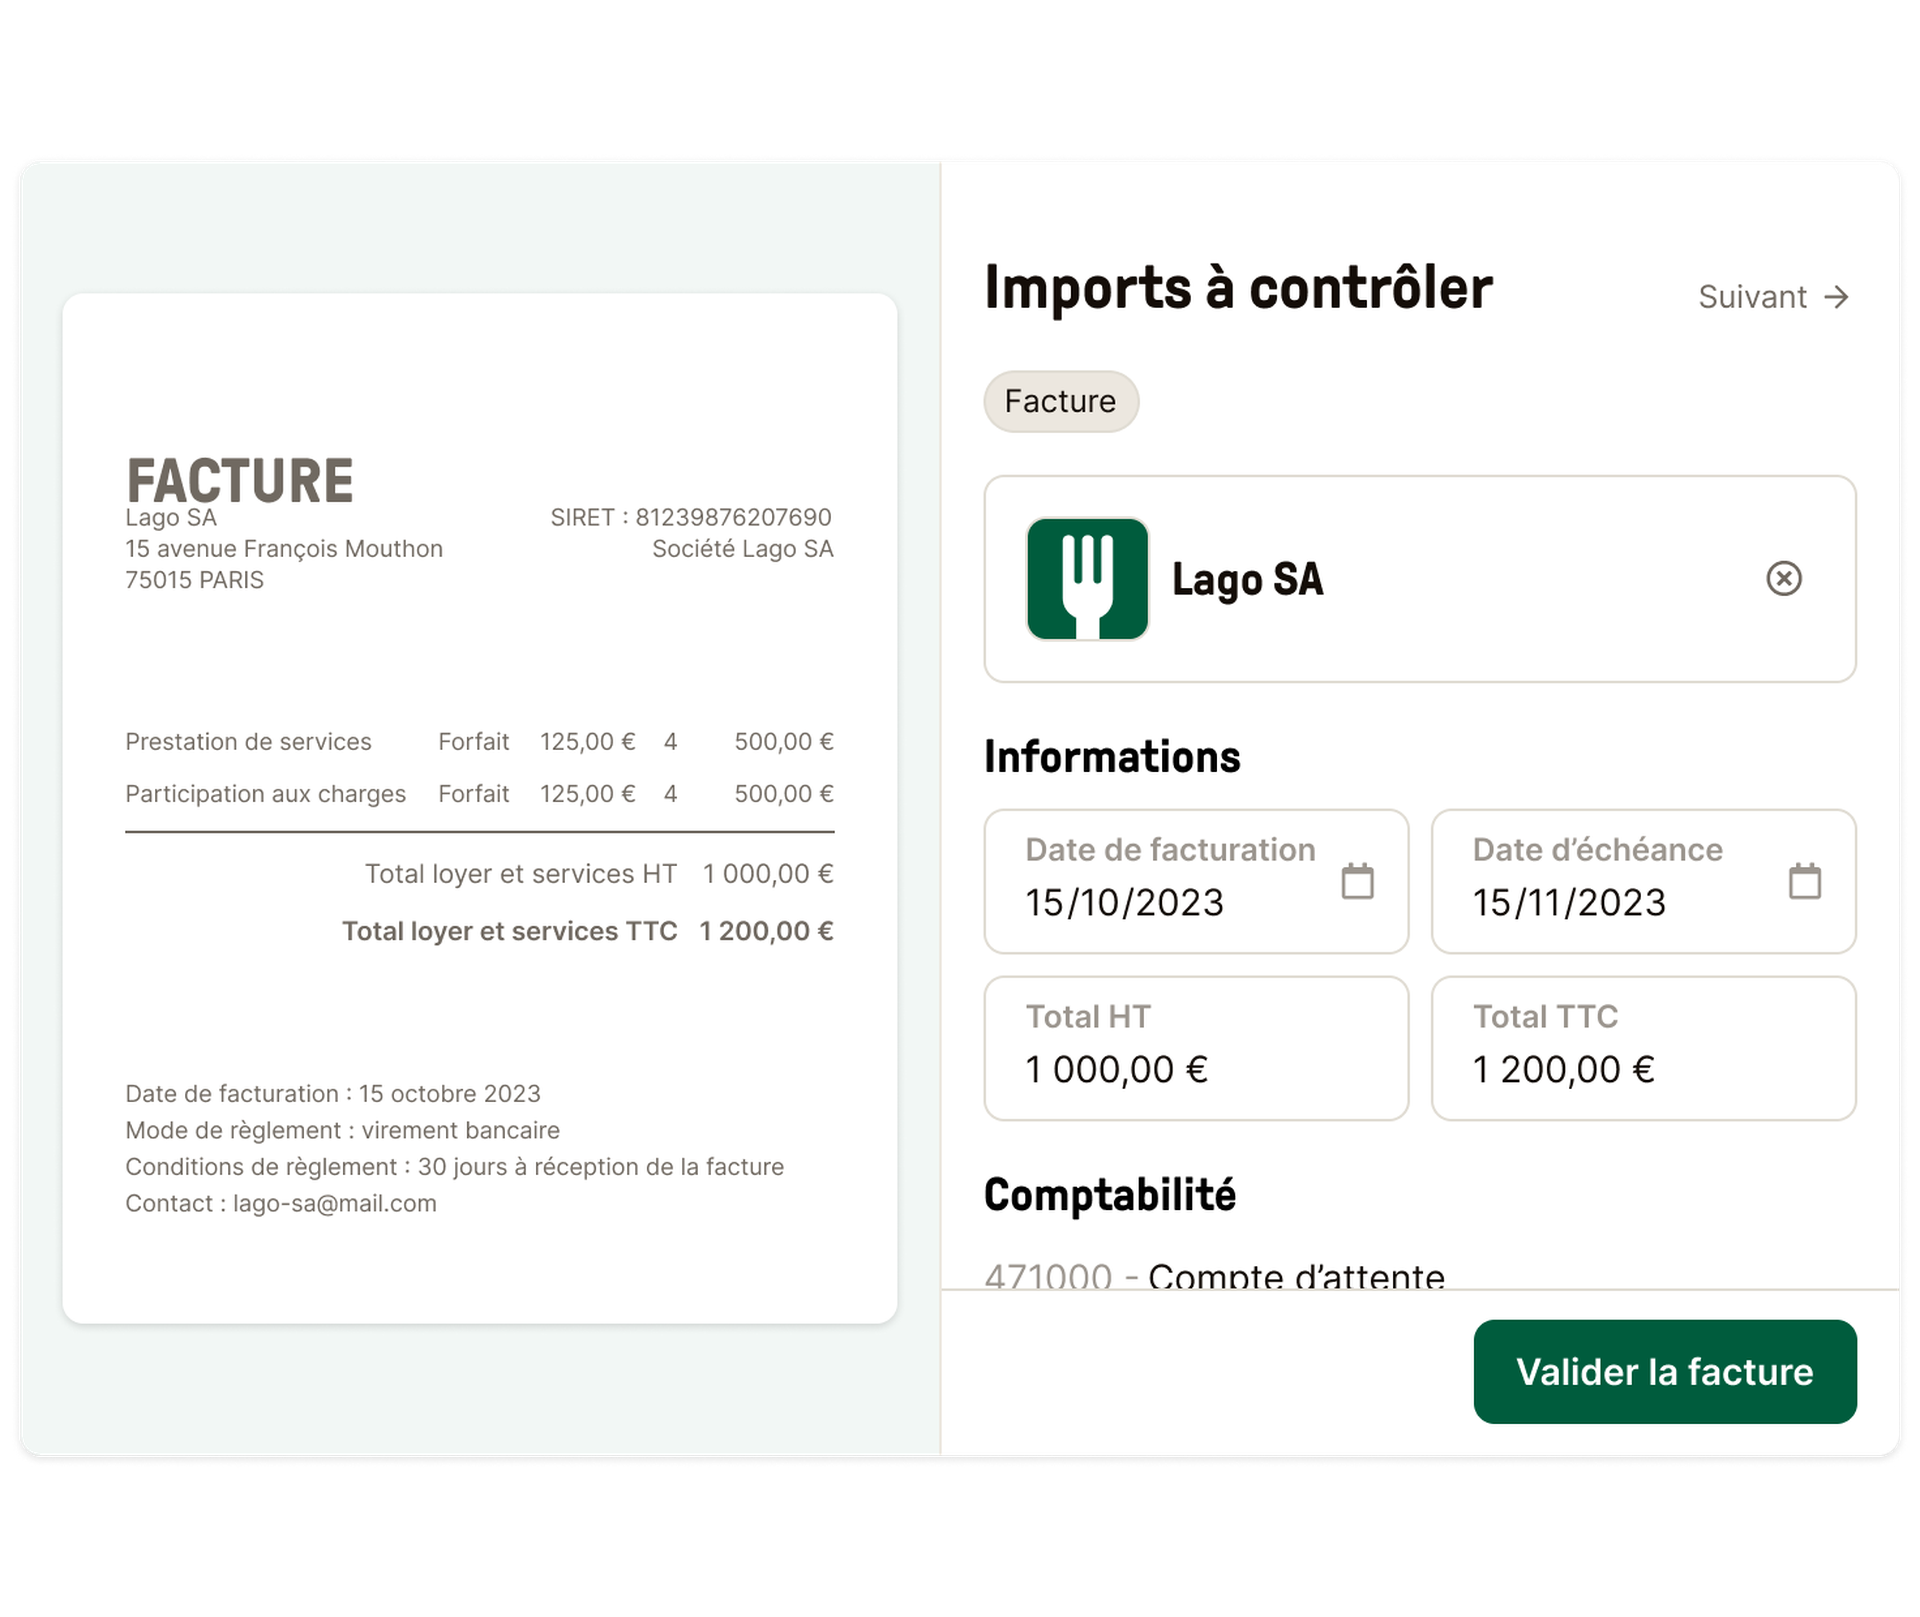Screen dimensions: 1920x1617
Task: Click the fork icon beside Lago SA
Action: click(x=1087, y=580)
